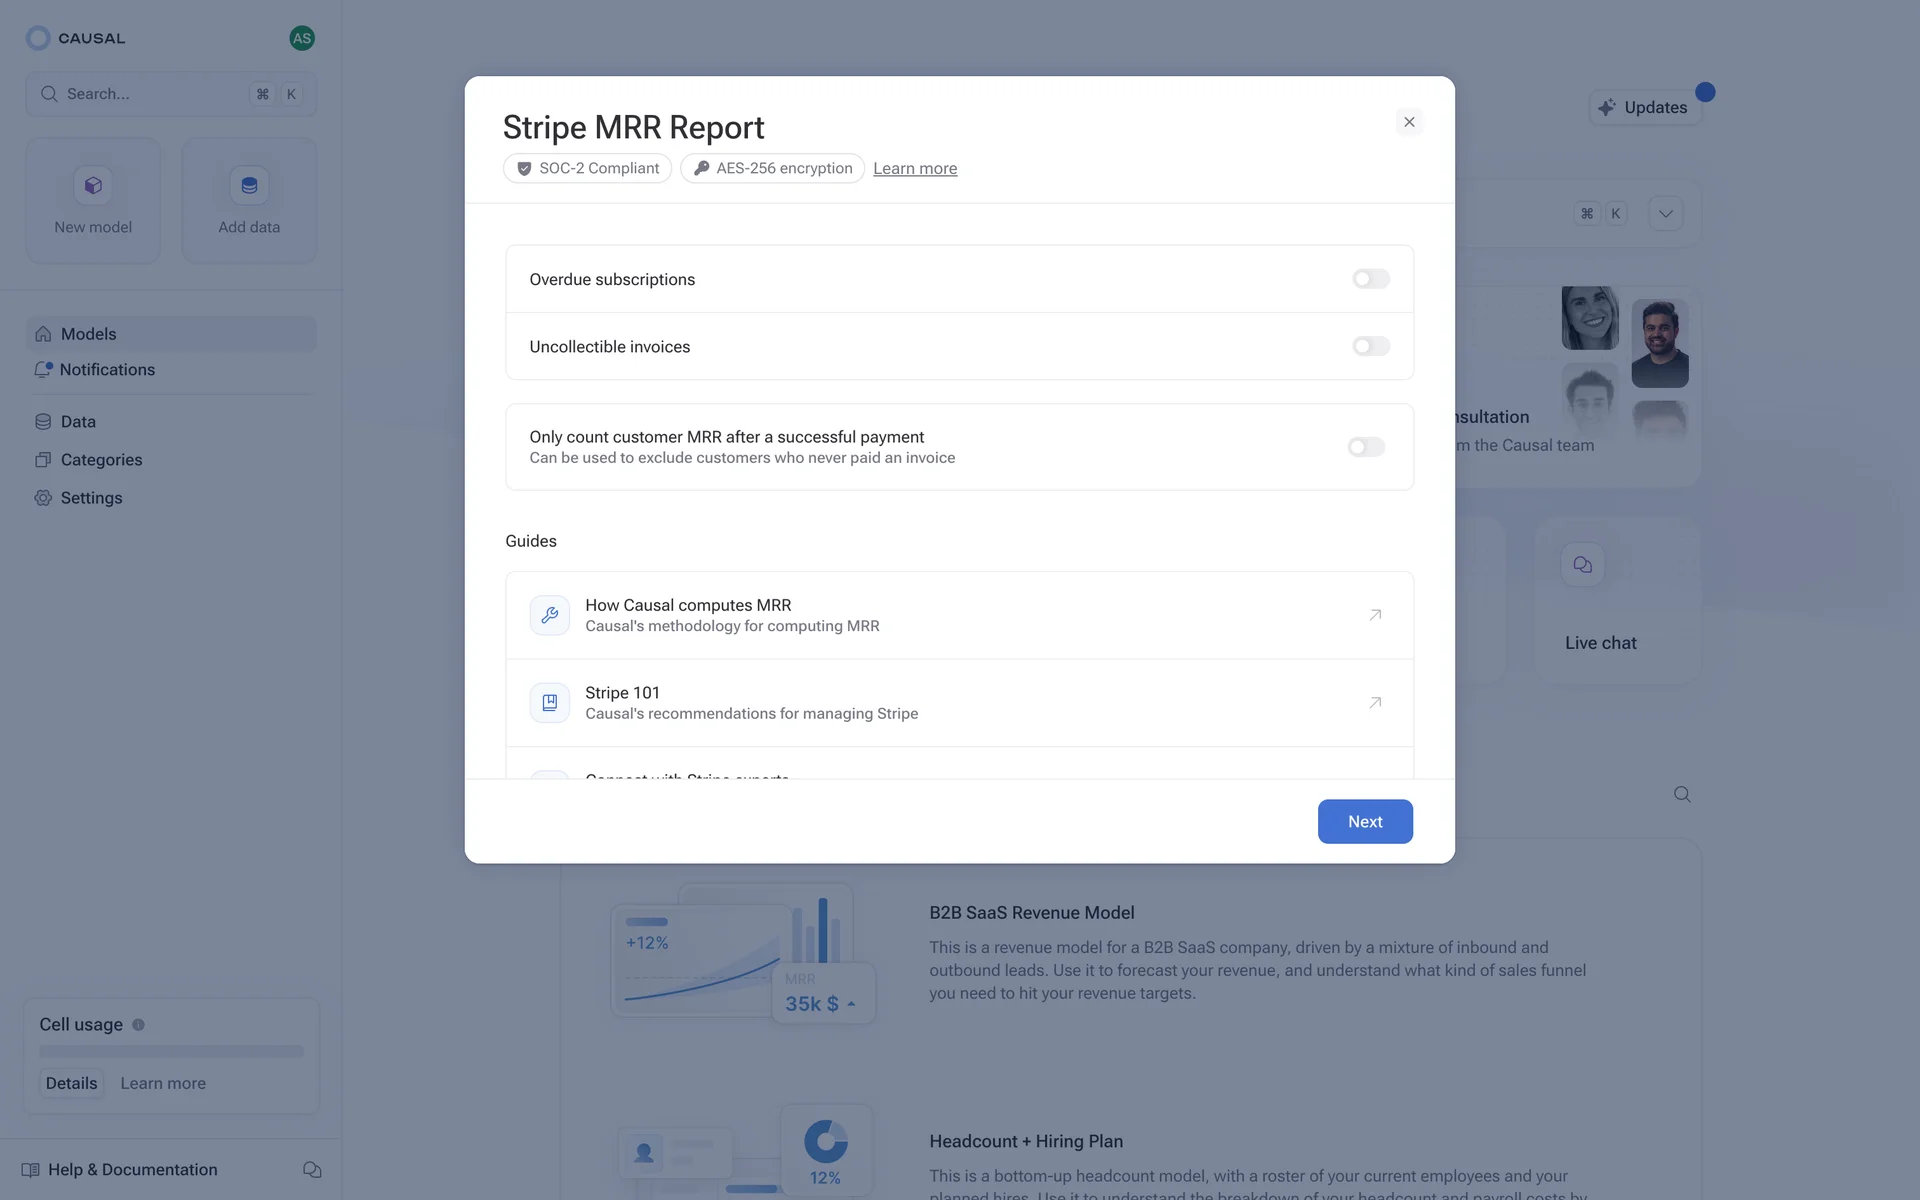This screenshot has height=1200, width=1920.
Task: Click the Add data database icon
Action: coord(249,186)
